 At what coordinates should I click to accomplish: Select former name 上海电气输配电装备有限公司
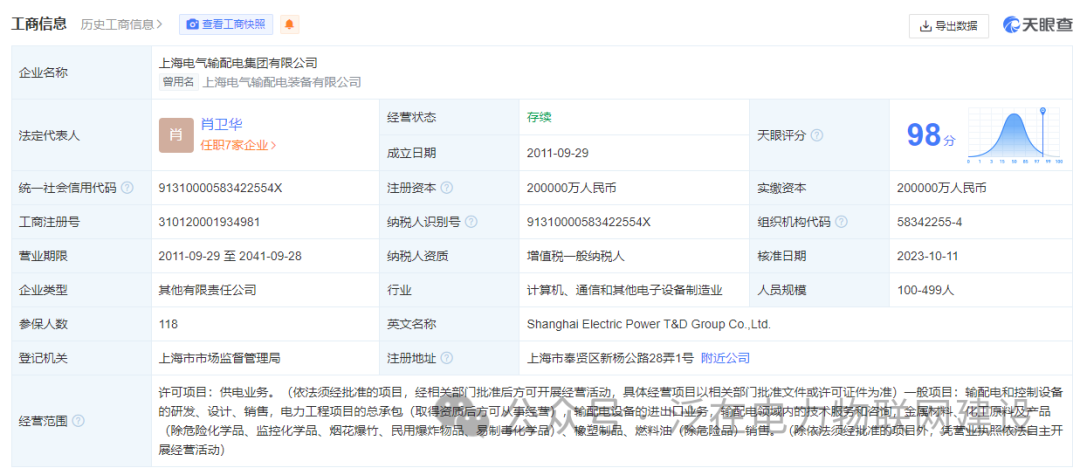coord(282,82)
